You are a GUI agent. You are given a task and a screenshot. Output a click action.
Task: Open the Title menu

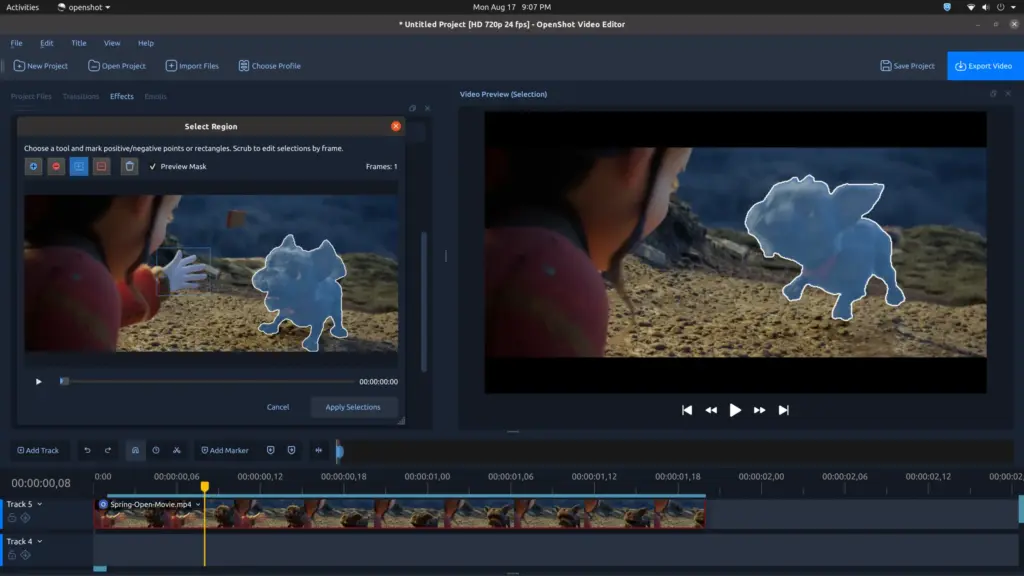(x=78, y=43)
